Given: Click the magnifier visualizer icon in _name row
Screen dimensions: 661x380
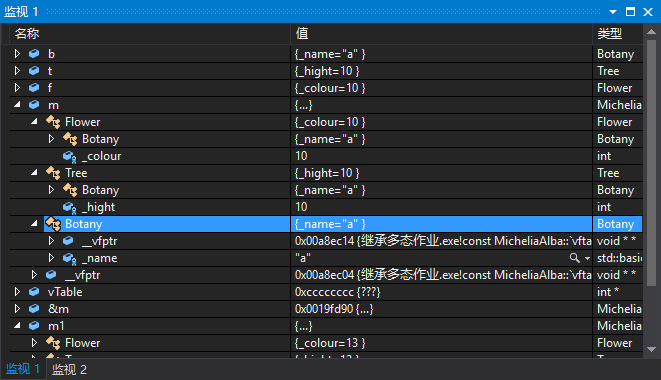Looking at the screenshot, I should click(x=574, y=258).
